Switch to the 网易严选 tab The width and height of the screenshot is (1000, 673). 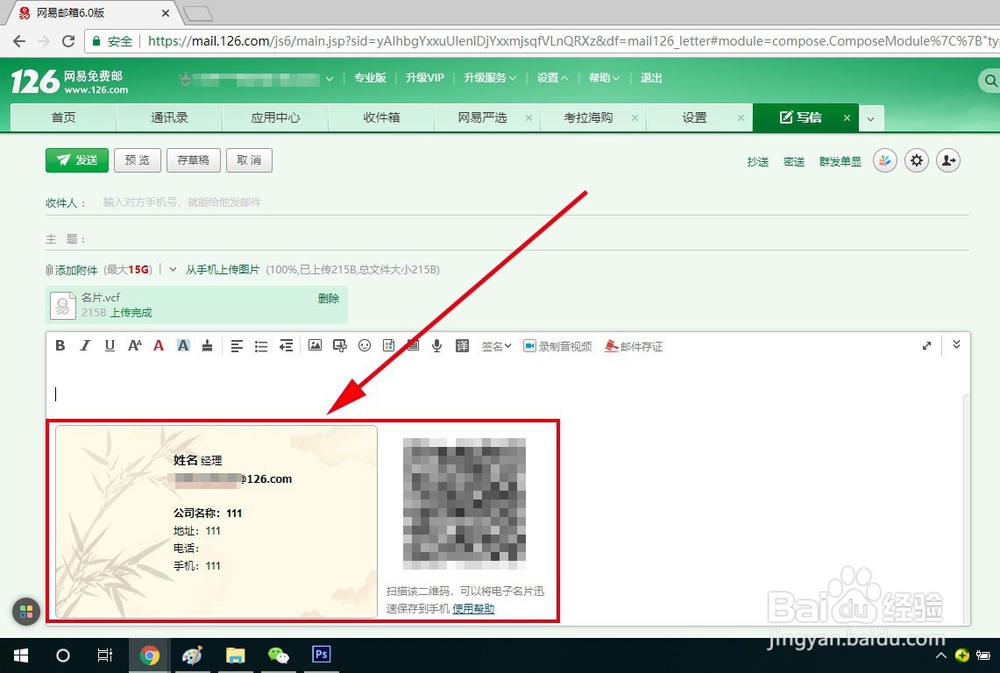point(482,117)
